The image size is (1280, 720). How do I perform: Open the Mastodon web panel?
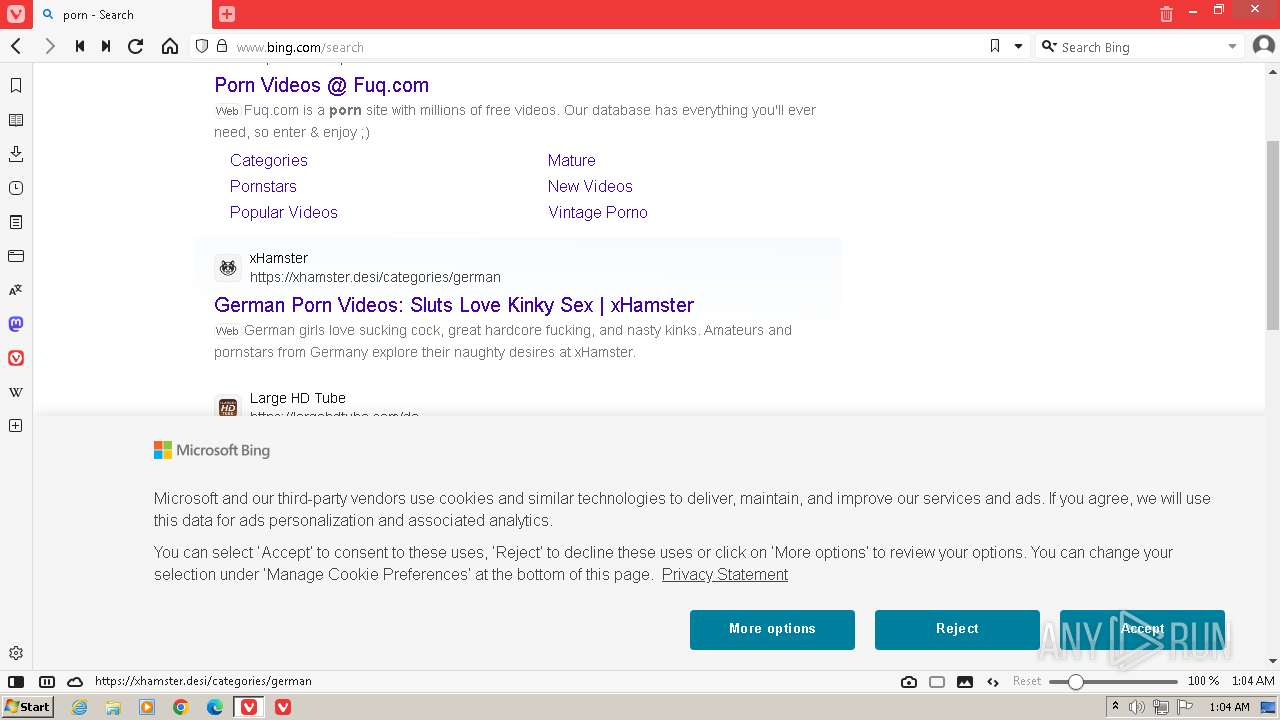16,324
